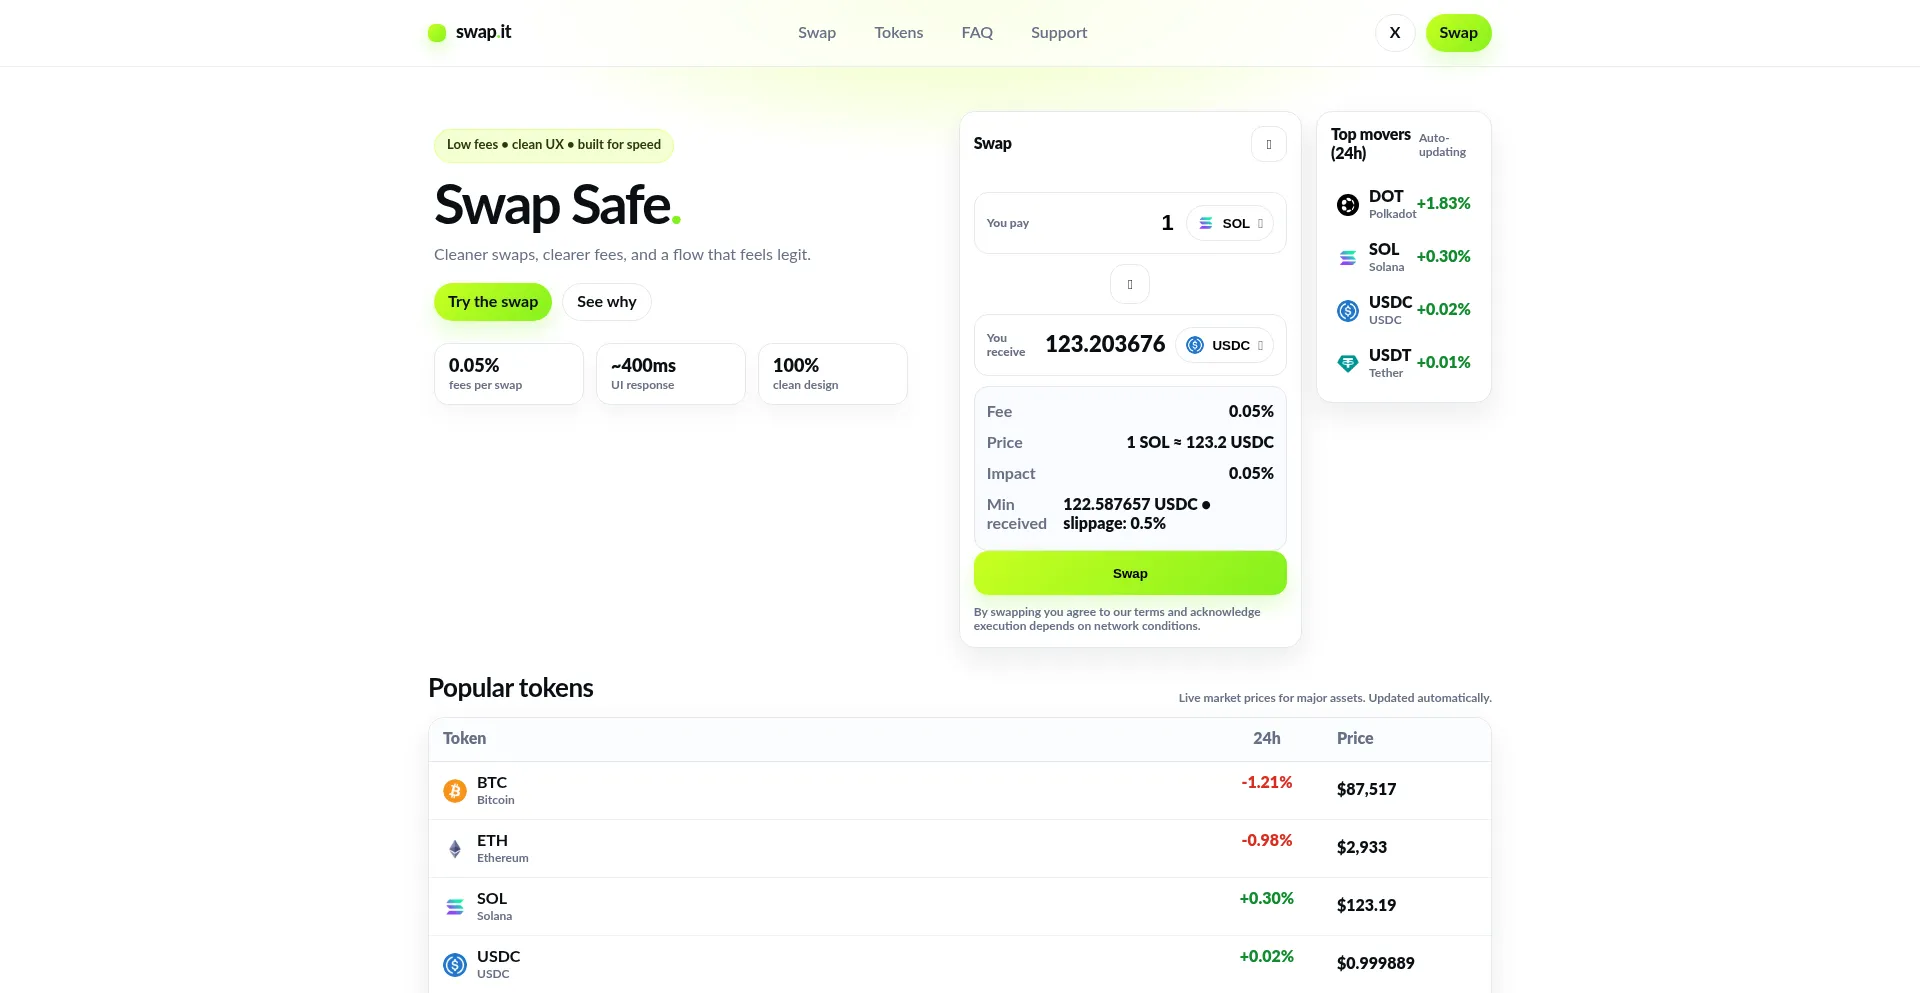The image size is (1920, 993).
Task: Open the swap settings icon button
Action: pyautogui.click(x=1268, y=144)
